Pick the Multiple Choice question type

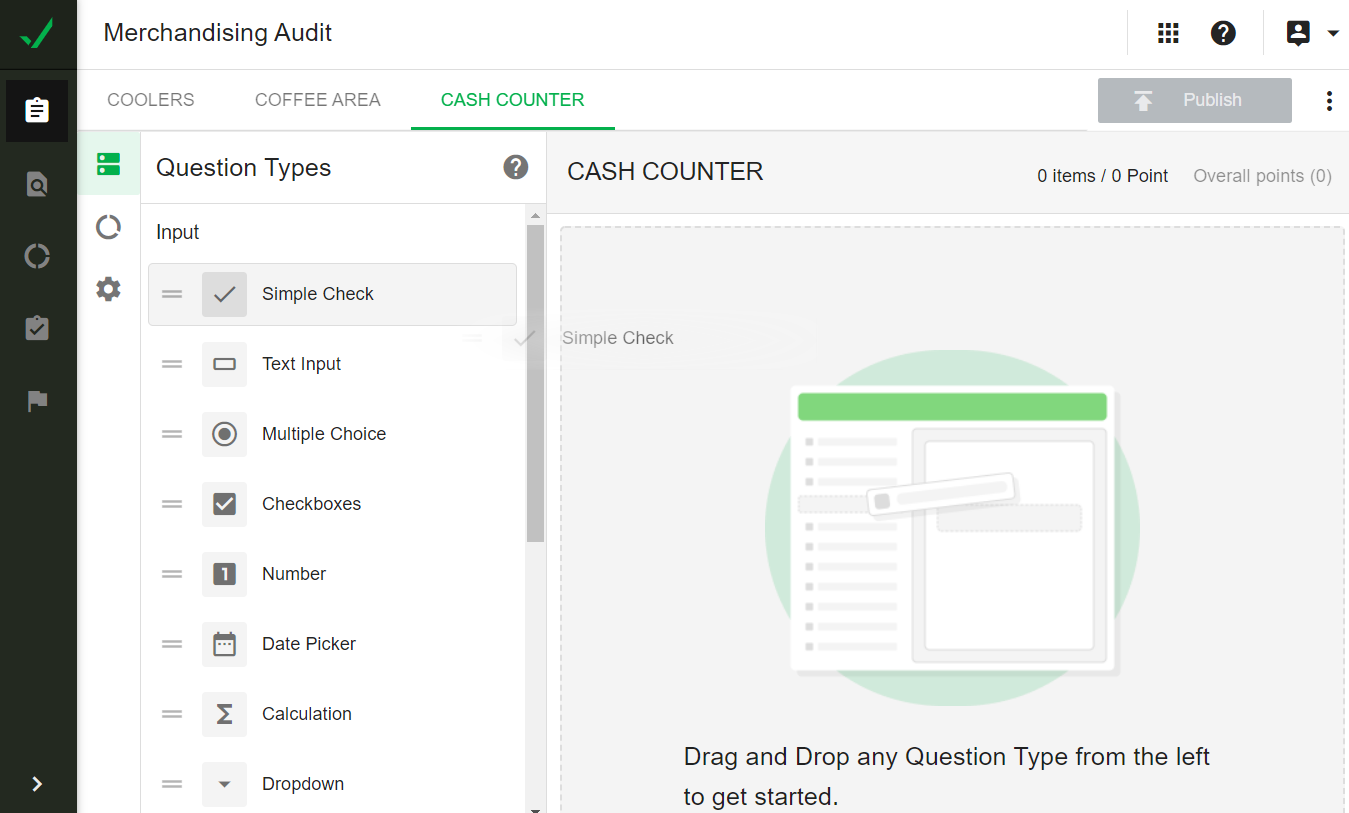(323, 434)
